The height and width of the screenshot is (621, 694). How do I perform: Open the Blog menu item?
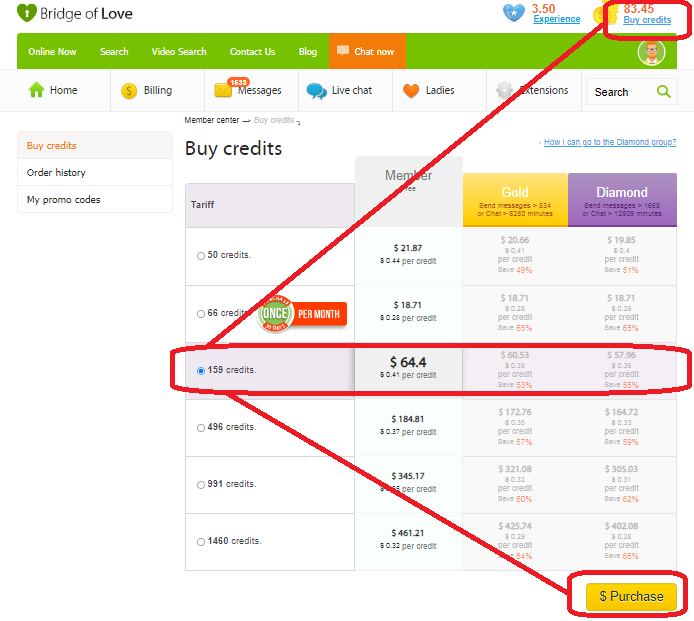308,51
